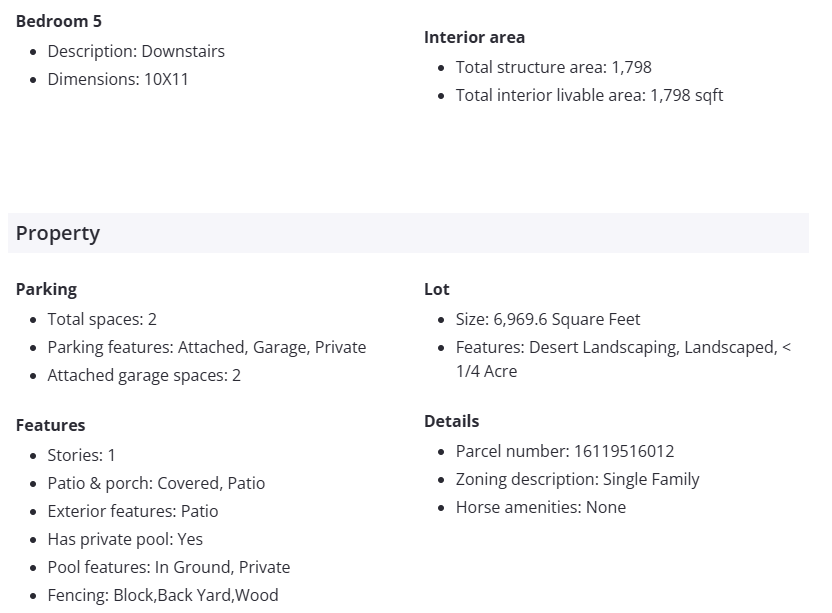Click the lot Size 6,969.6 Square Feet entry
The image size is (832, 613).
click(x=548, y=319)
